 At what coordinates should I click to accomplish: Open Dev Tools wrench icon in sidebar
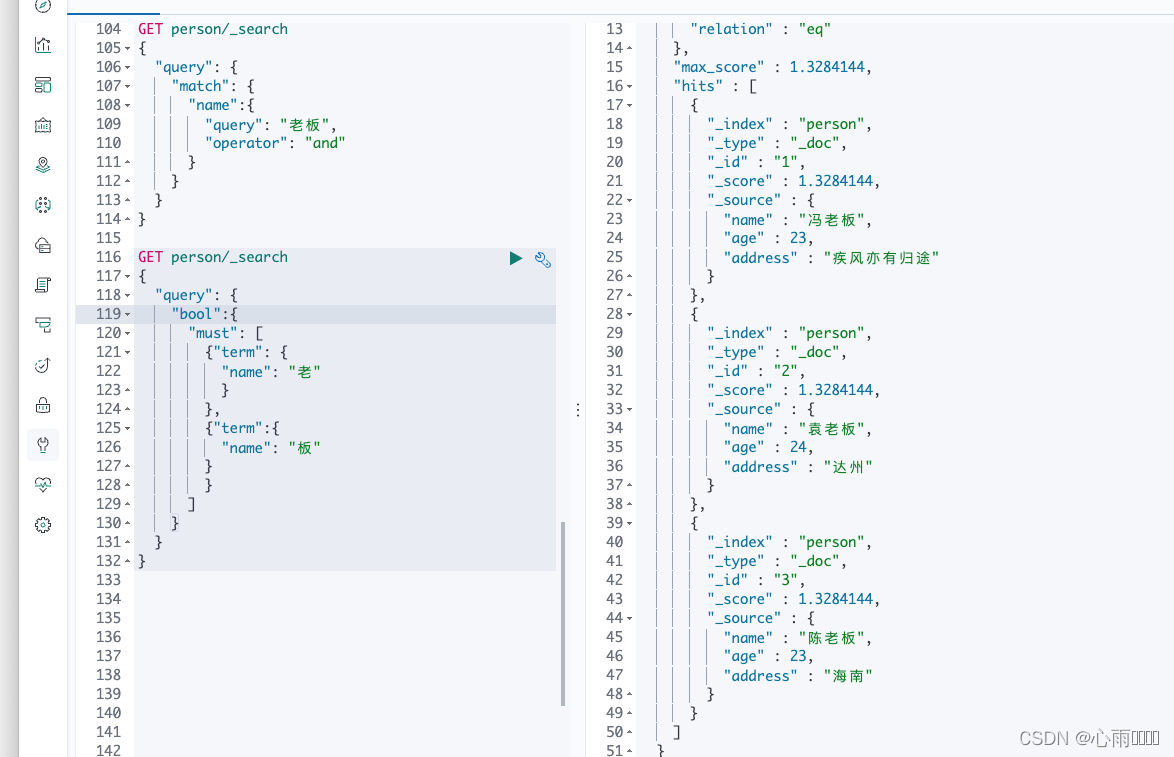coord(43,445)
